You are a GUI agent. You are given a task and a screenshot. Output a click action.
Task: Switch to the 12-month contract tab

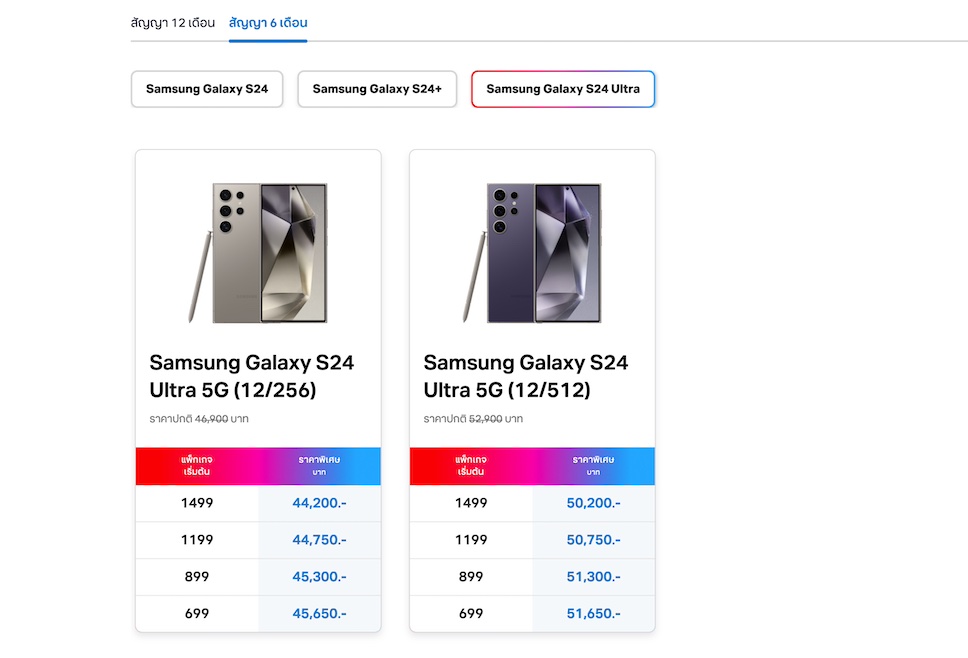[173, 23]
